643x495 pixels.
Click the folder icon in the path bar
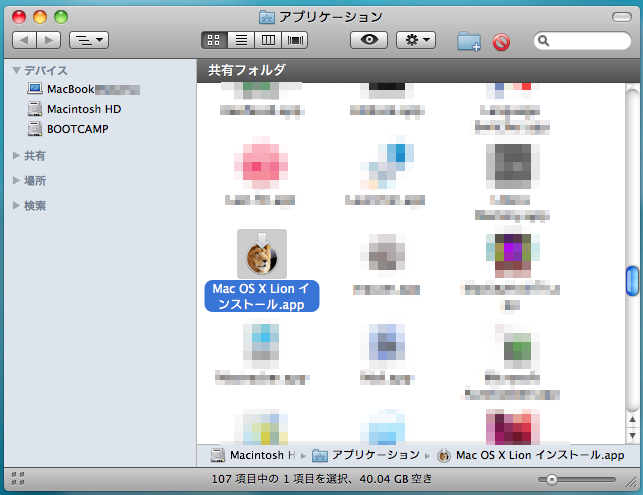pos(320,455)
